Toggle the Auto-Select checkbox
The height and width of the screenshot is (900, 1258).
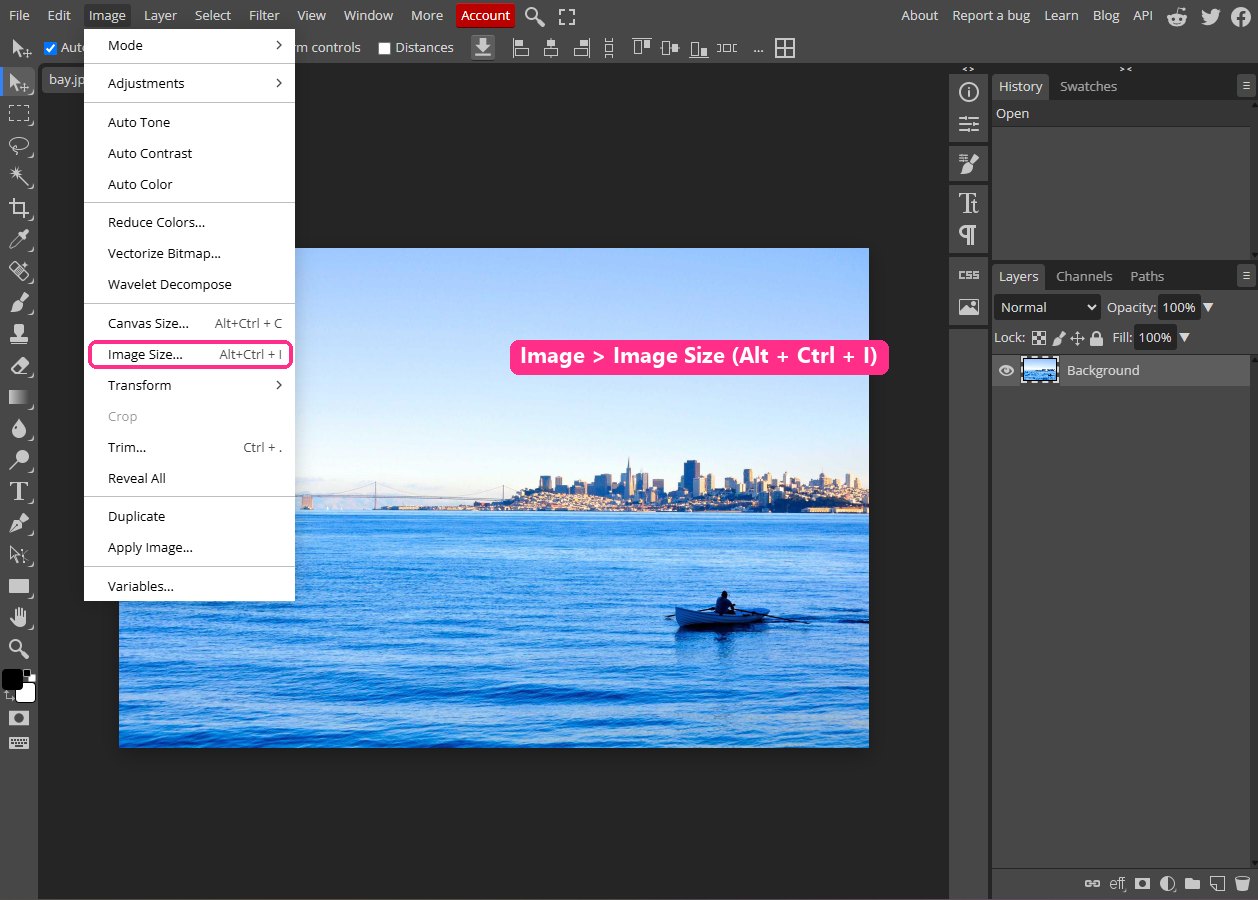point(50,48)
